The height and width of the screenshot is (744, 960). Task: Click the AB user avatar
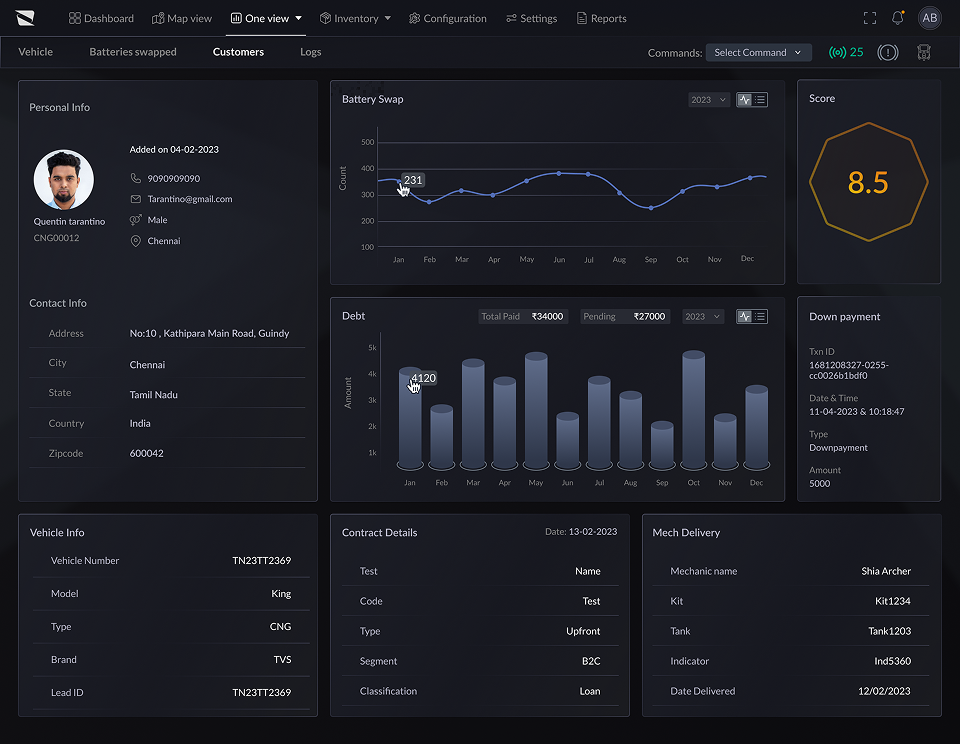coord(929,18)
